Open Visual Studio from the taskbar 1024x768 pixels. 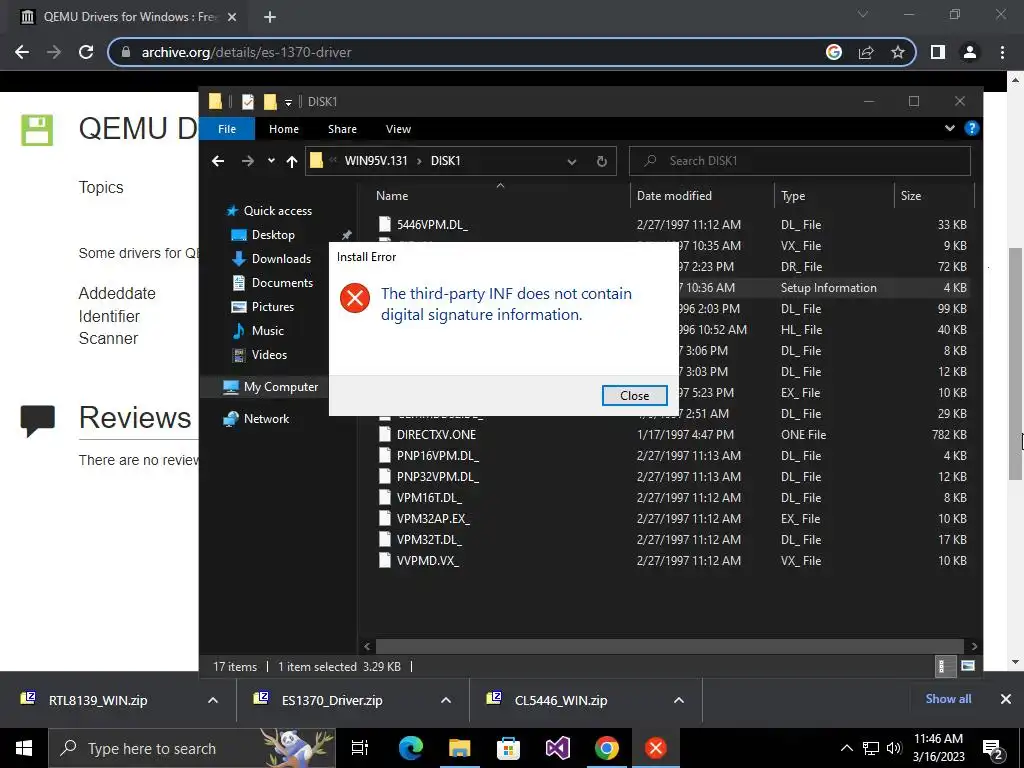[558, 748]
